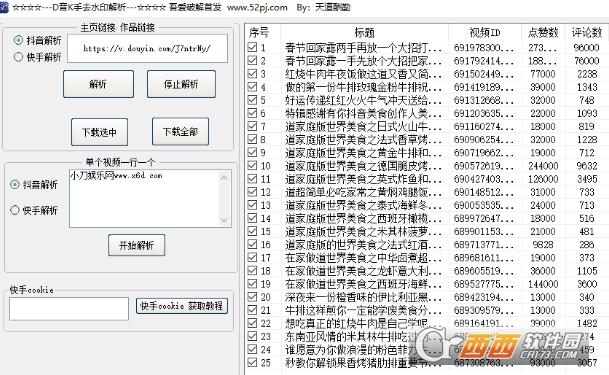Sort by the 评论数 column header
This screenshot has height=375, width=609.
(x=586, y=32)
